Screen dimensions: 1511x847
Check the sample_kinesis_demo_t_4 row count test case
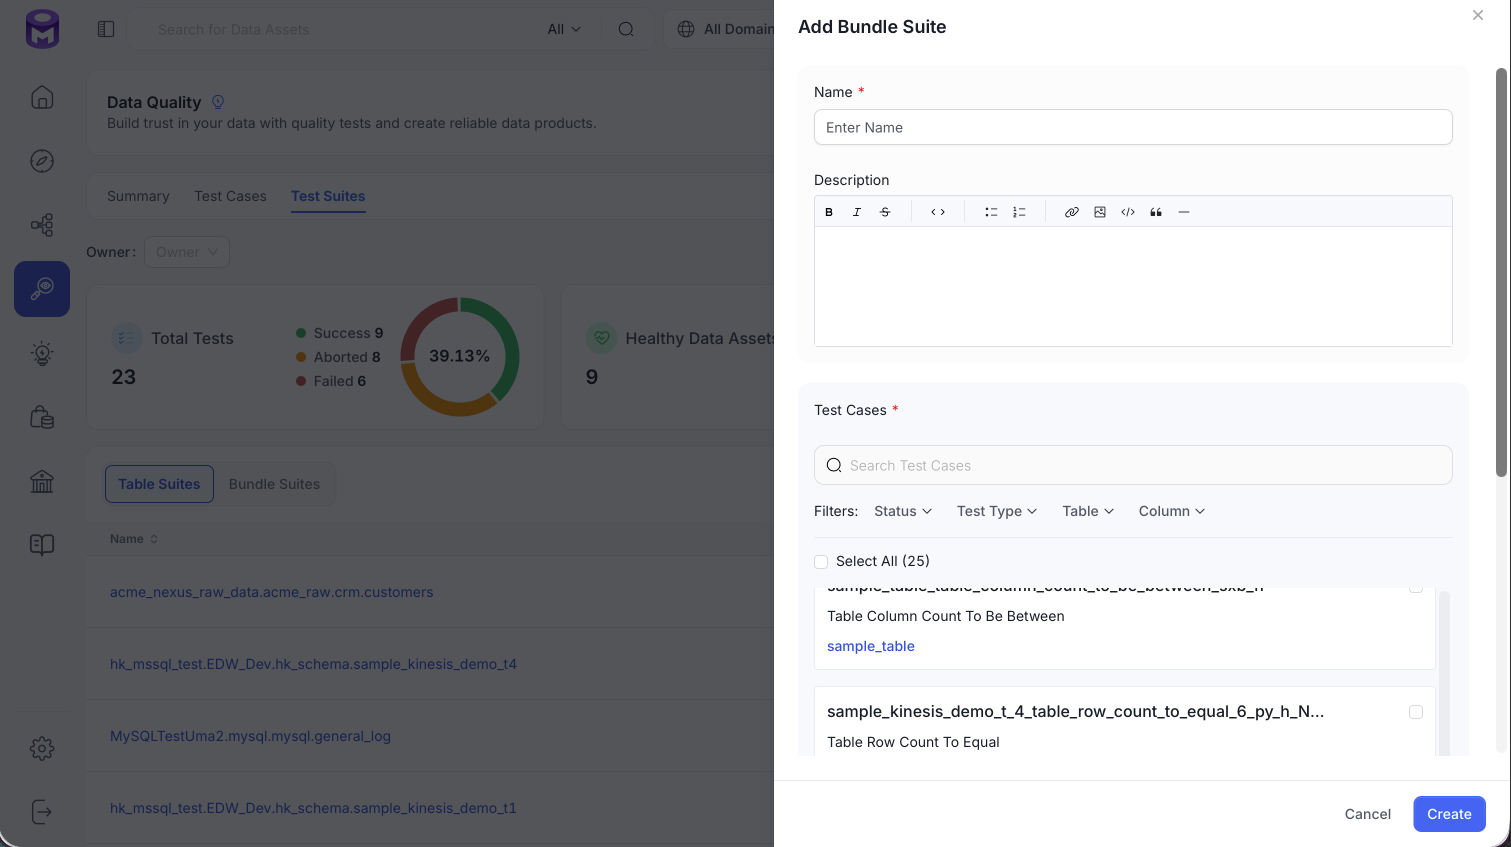(x=1416, y=712)
